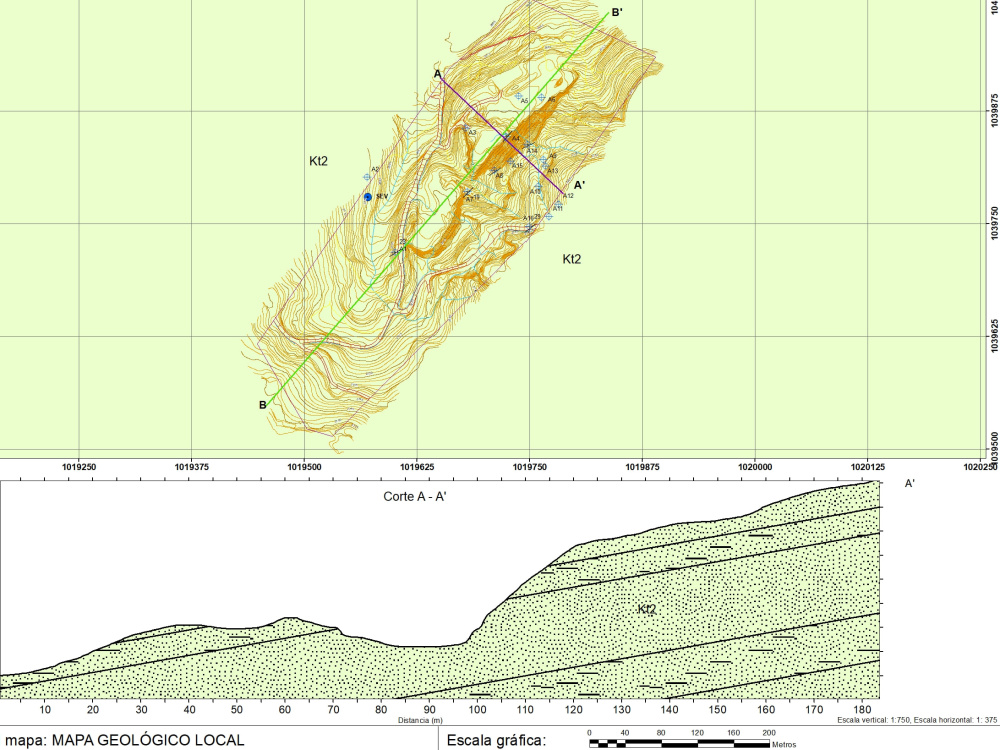Click distance tick label 140
Viewport: 1000px width, 750px height.
pos(670,709)
